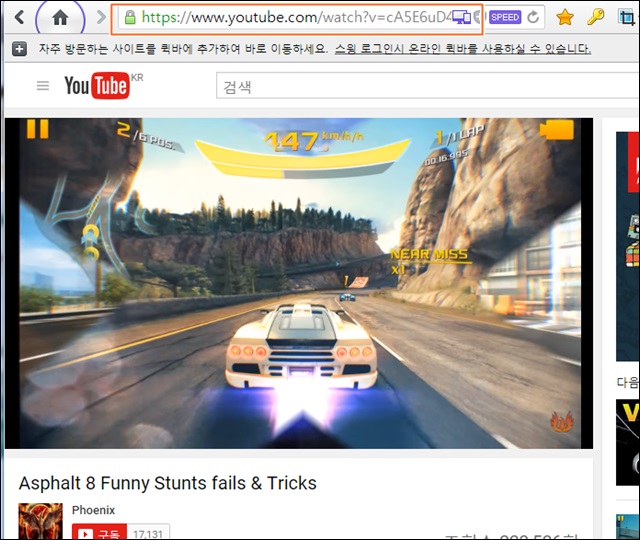Select the YouTube address bar URL

coord(296,18)
